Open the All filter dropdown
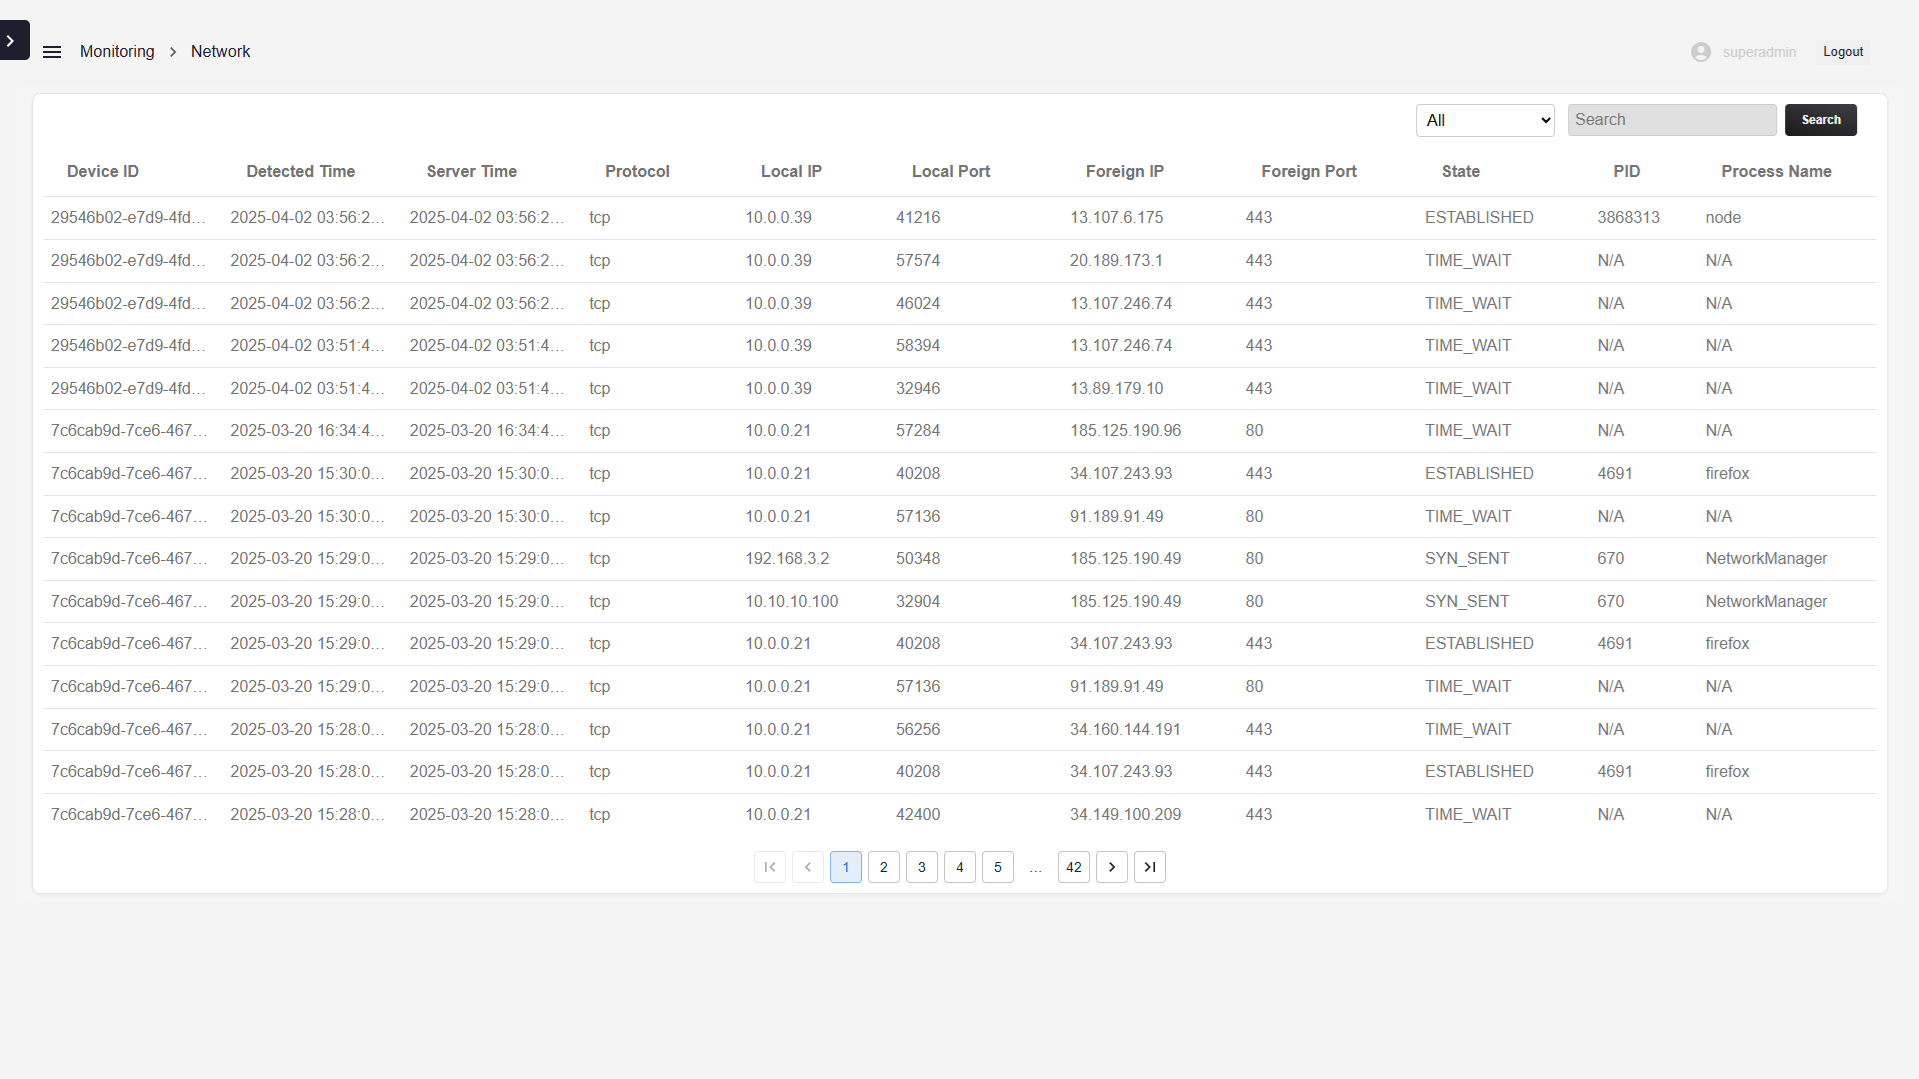The image size is (1919, 1079). (1484, 120)
